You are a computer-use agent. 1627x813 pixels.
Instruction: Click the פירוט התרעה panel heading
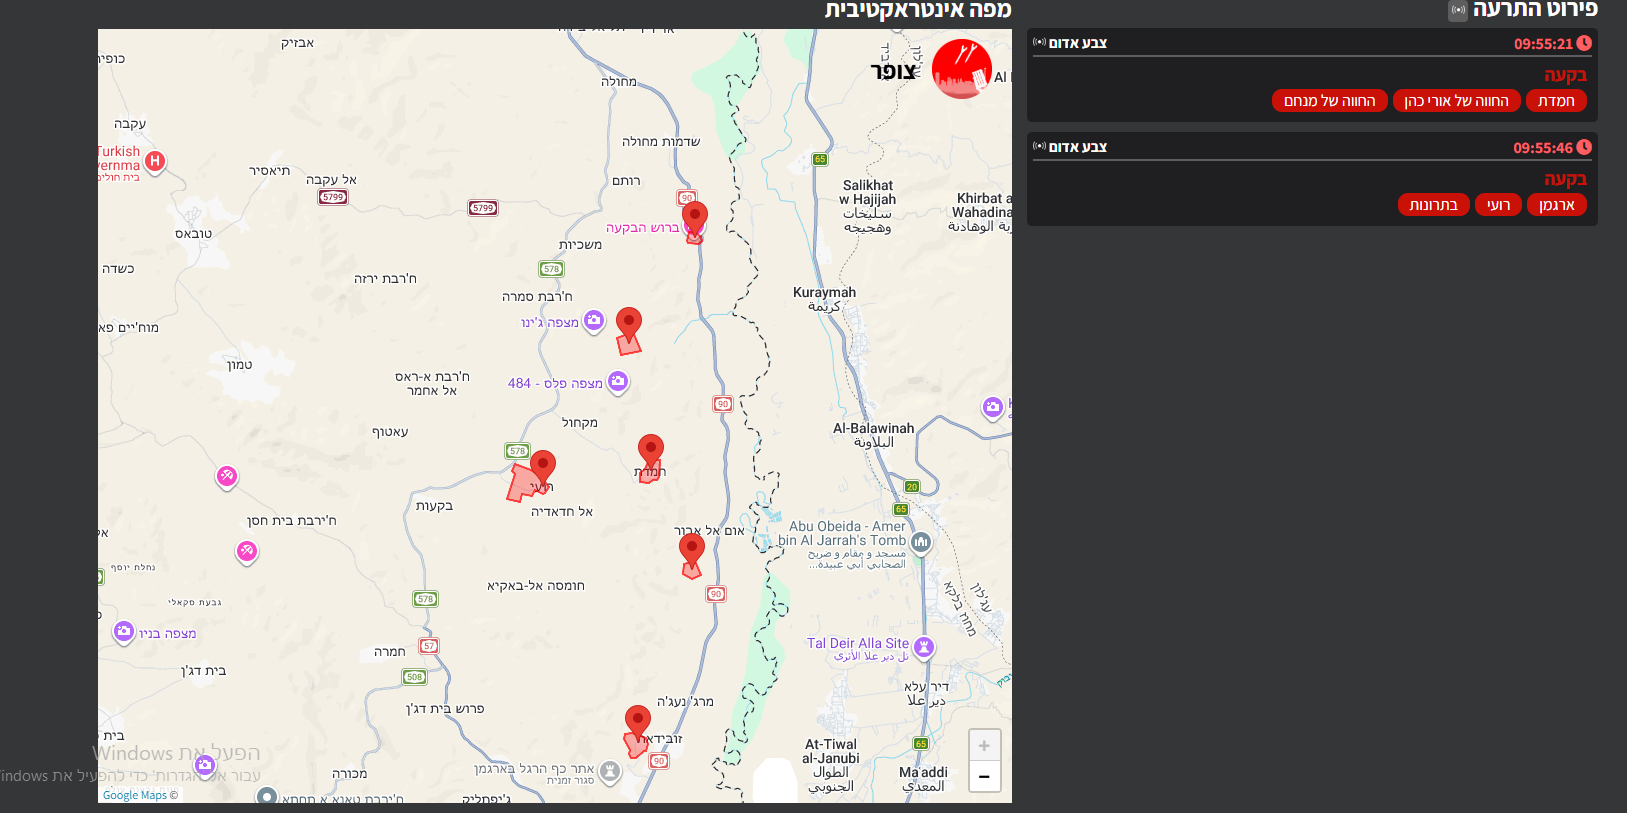point(1535,10)
